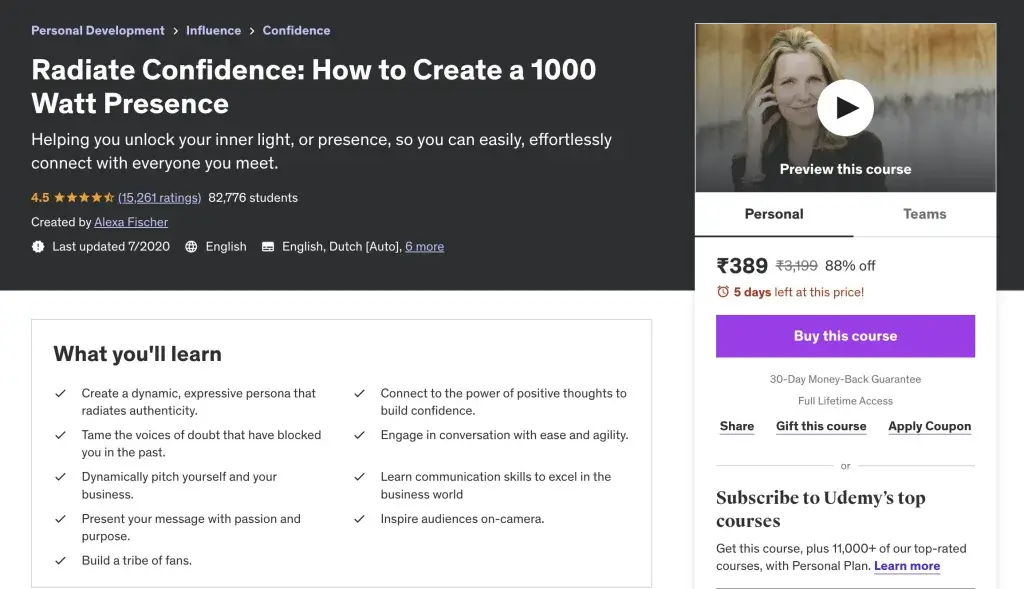Select the Personal tab
The height and width of the screenshot is (589, 1024).
point(774,214)
